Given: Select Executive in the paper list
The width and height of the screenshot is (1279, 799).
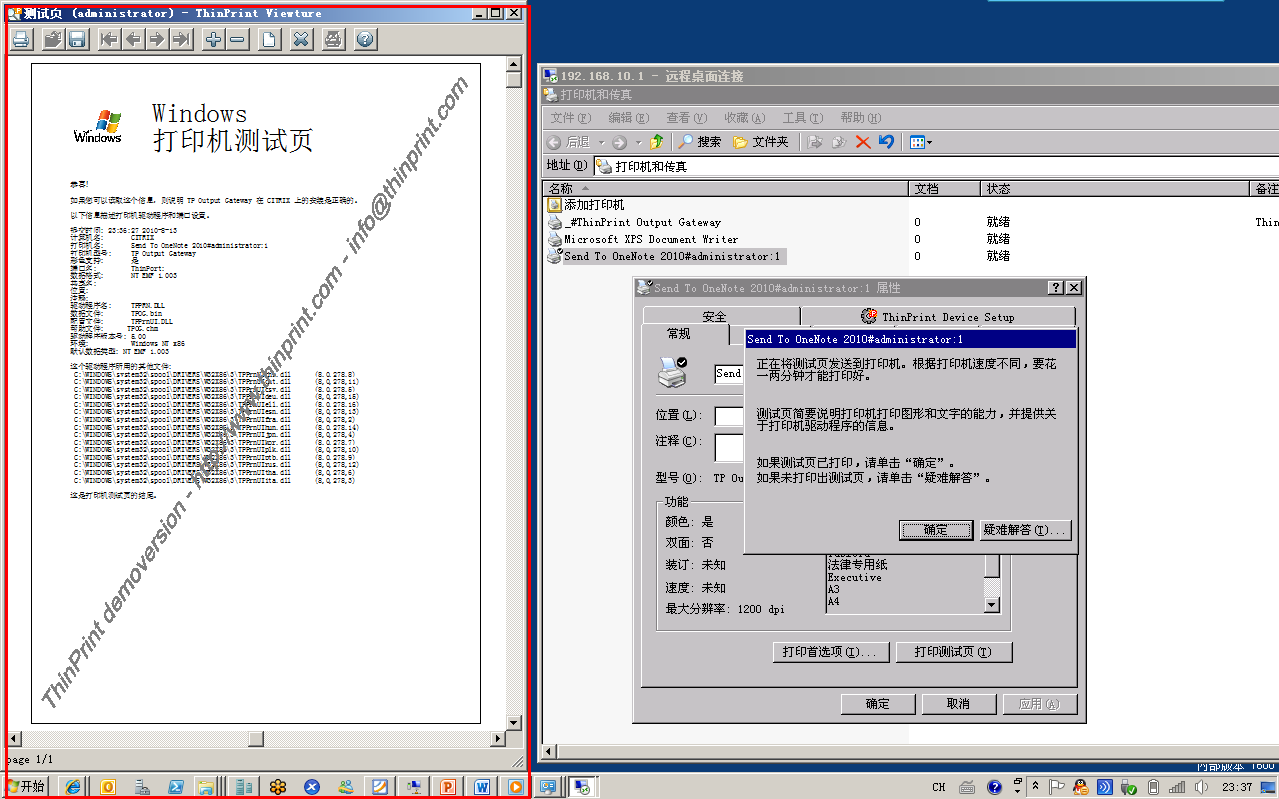Looking at the screenshot, I should (x=854, y=578).
